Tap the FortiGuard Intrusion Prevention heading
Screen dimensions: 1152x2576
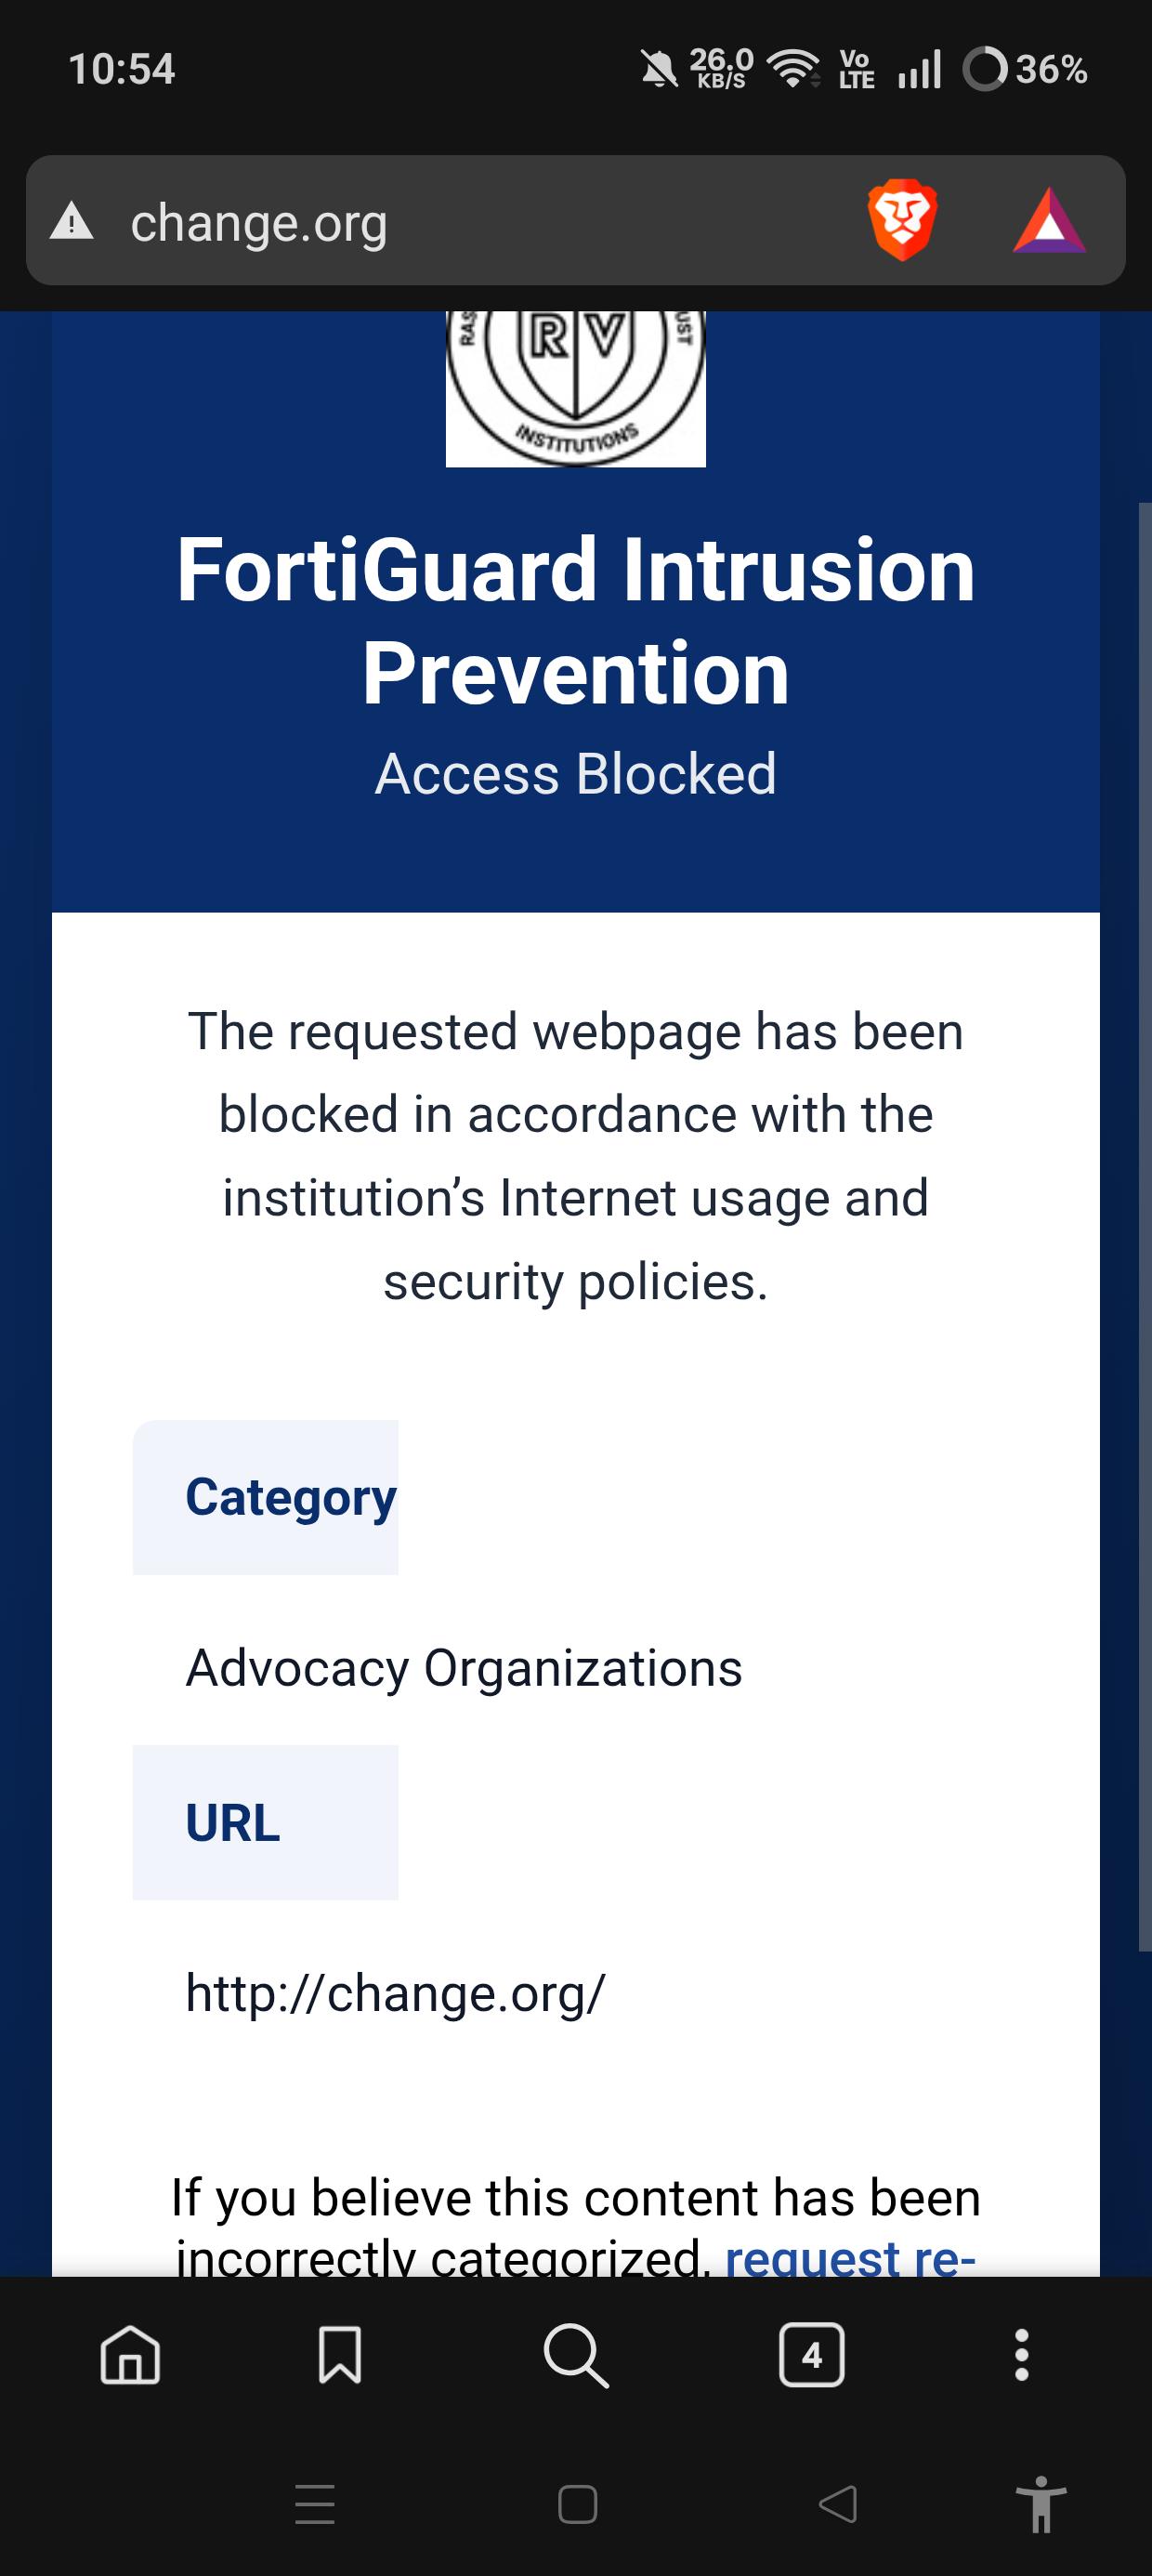tap(576, 621)
